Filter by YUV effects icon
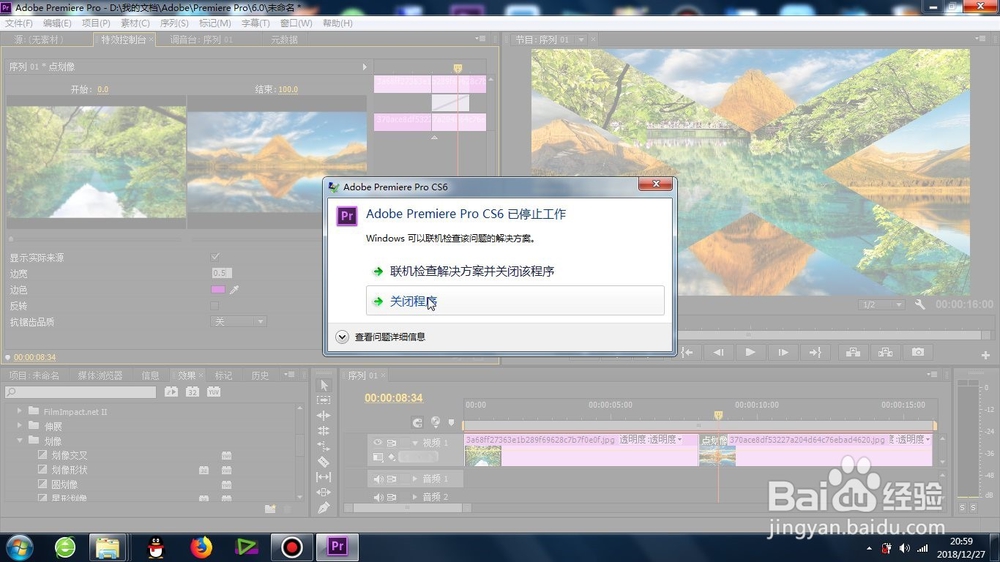1000x562 pixels. click(x=213, y=392)
